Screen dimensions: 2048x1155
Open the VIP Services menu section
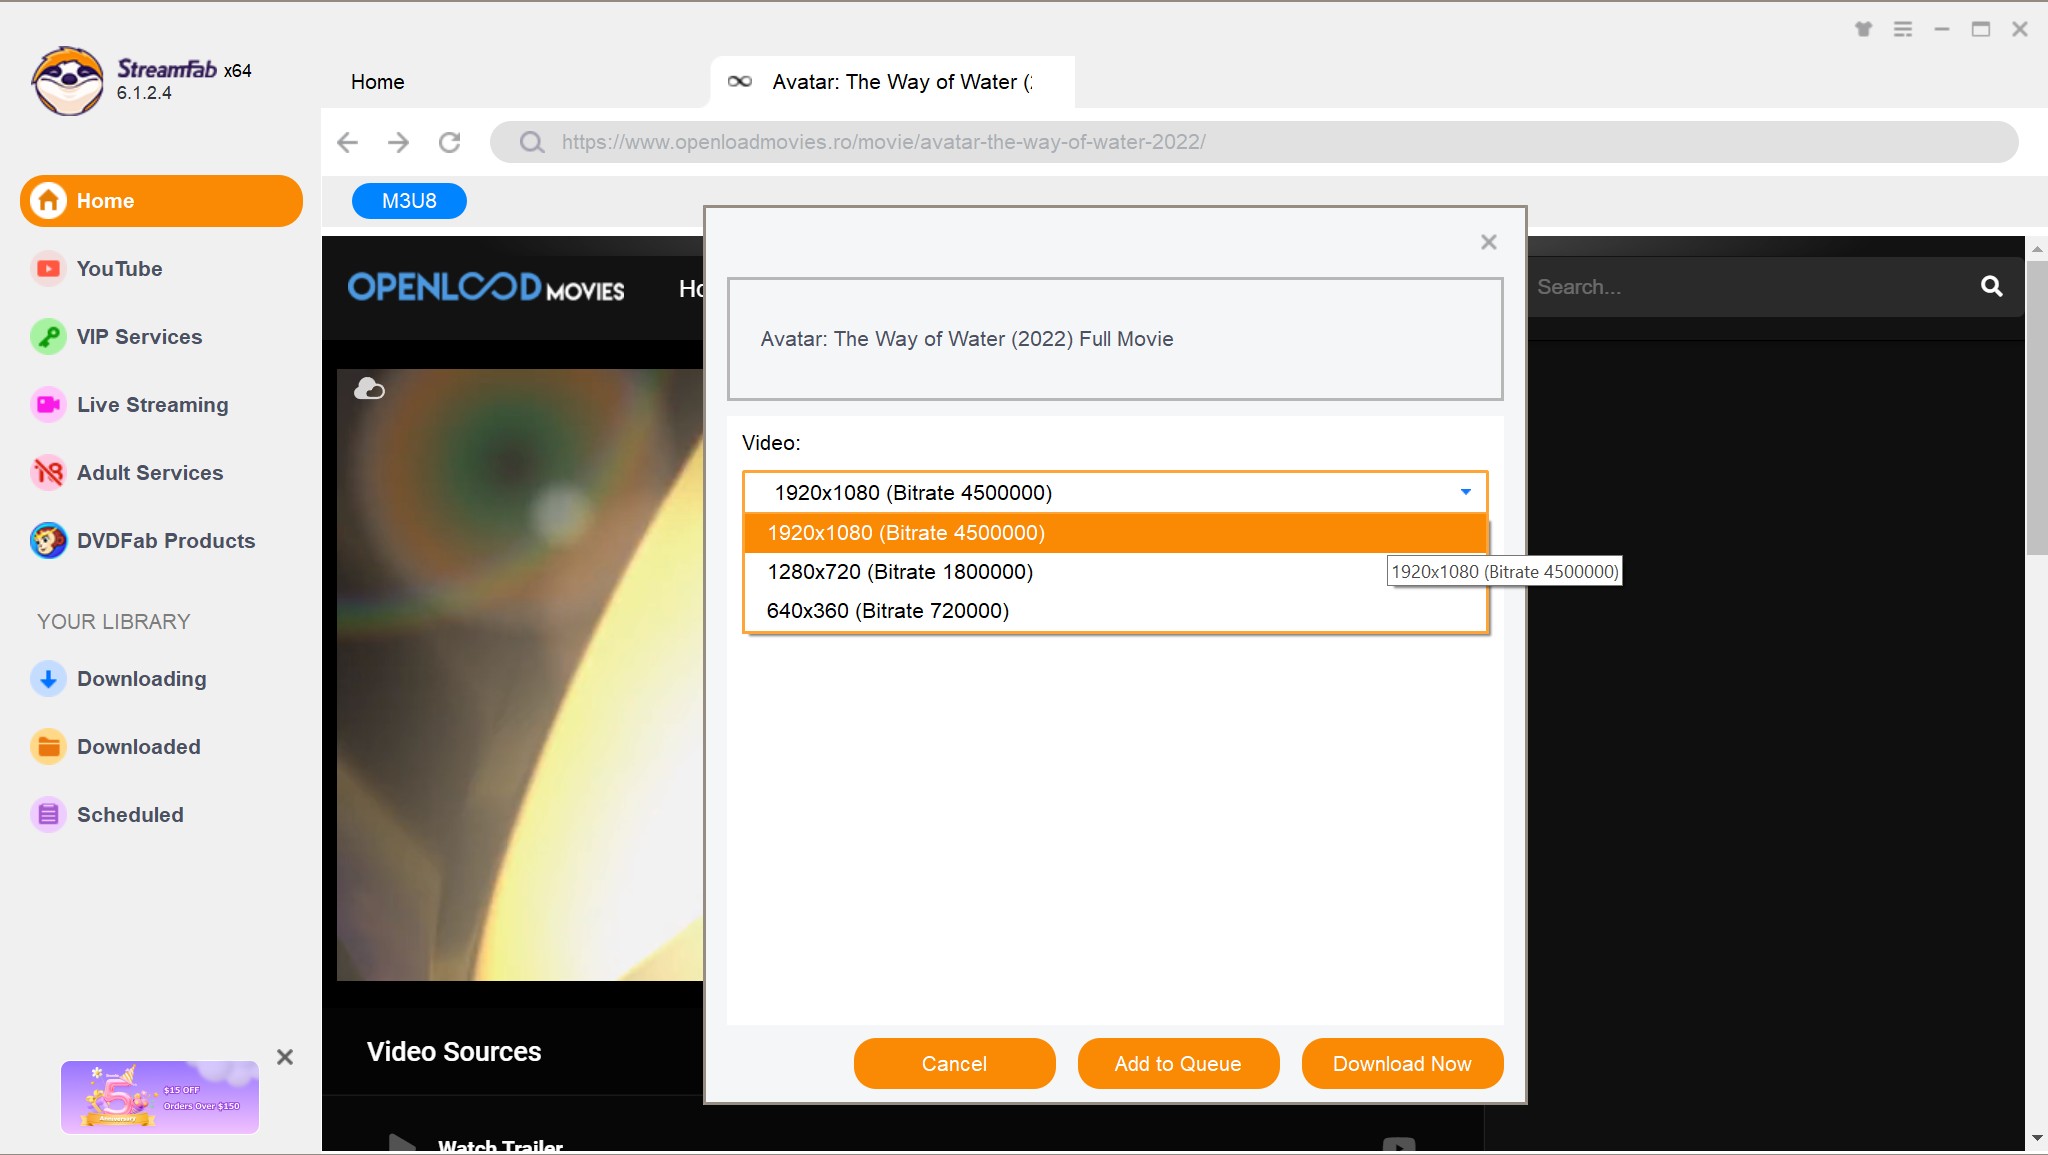tap(139, 336)
